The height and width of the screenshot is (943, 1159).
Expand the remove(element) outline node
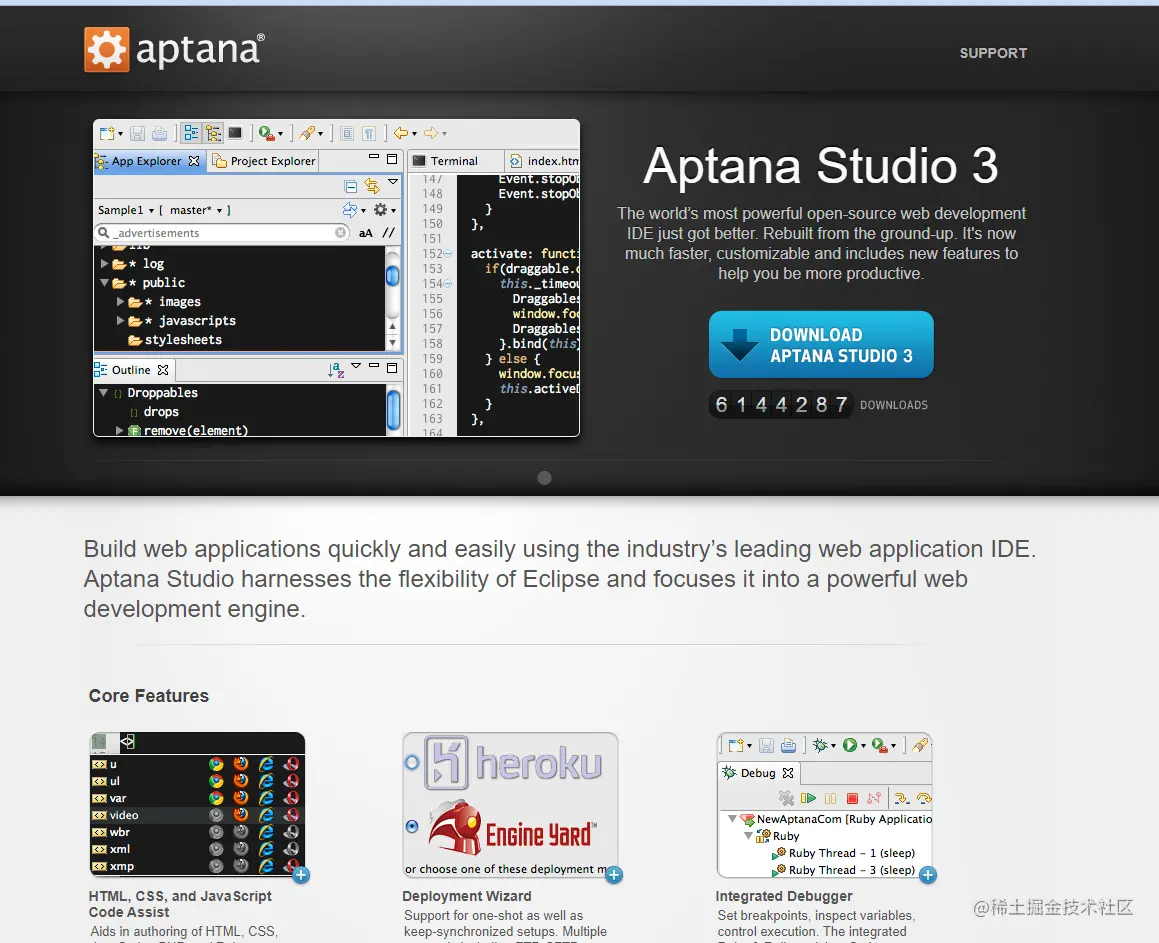[x=119, y=430]
